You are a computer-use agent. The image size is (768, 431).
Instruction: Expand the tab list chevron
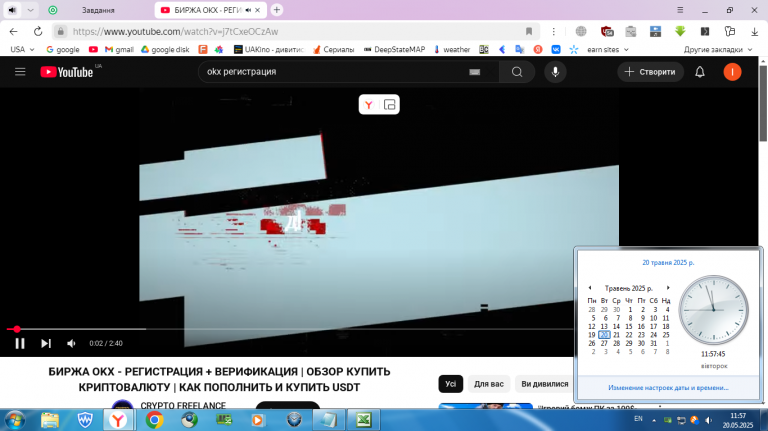point(30,10)
